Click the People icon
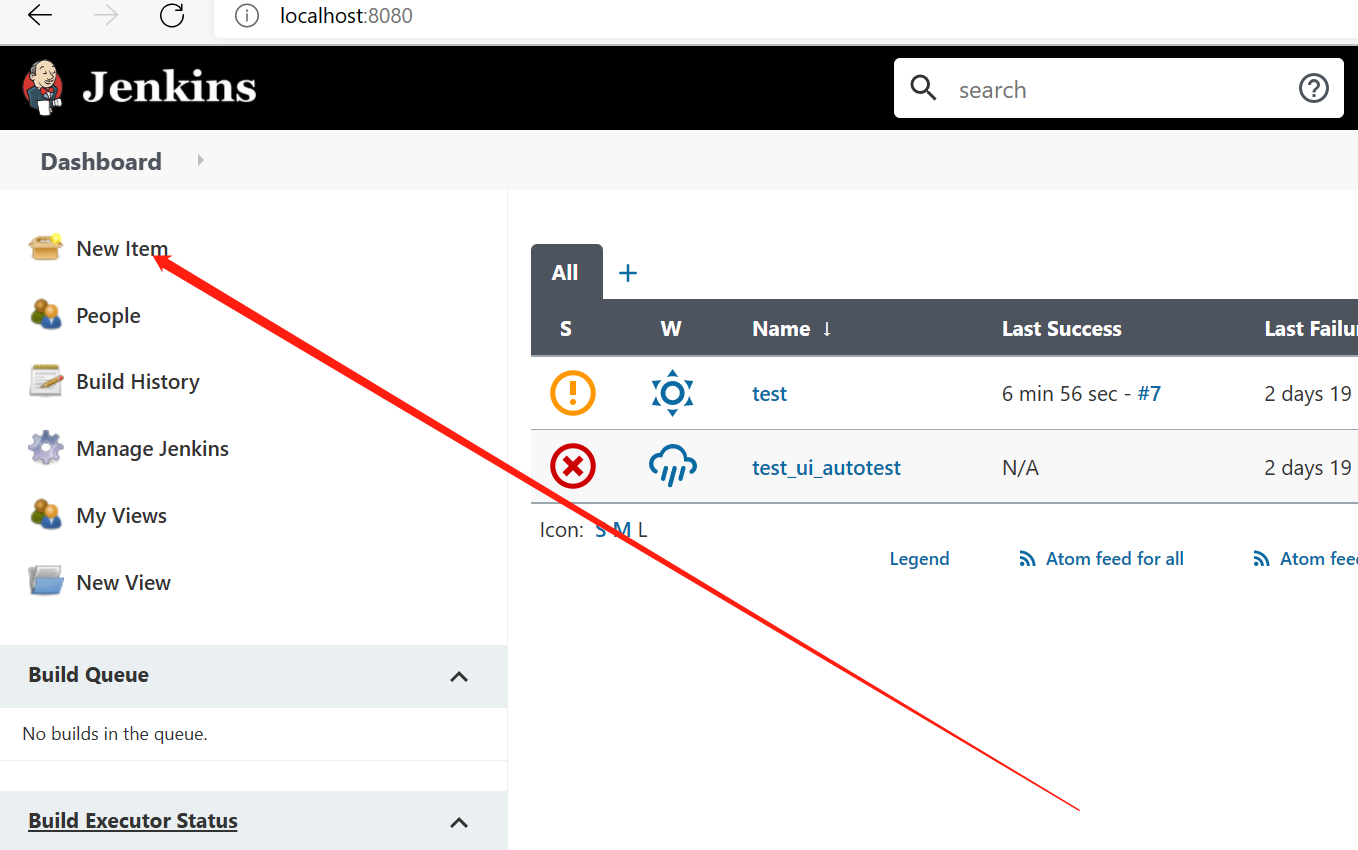This screenshot has width=1358, height=850. pyautogui.click(x=46, y=314)
